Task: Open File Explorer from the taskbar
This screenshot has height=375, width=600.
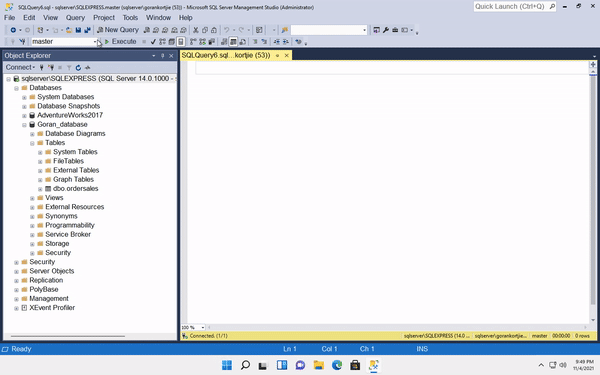Action: pos(319,365)
